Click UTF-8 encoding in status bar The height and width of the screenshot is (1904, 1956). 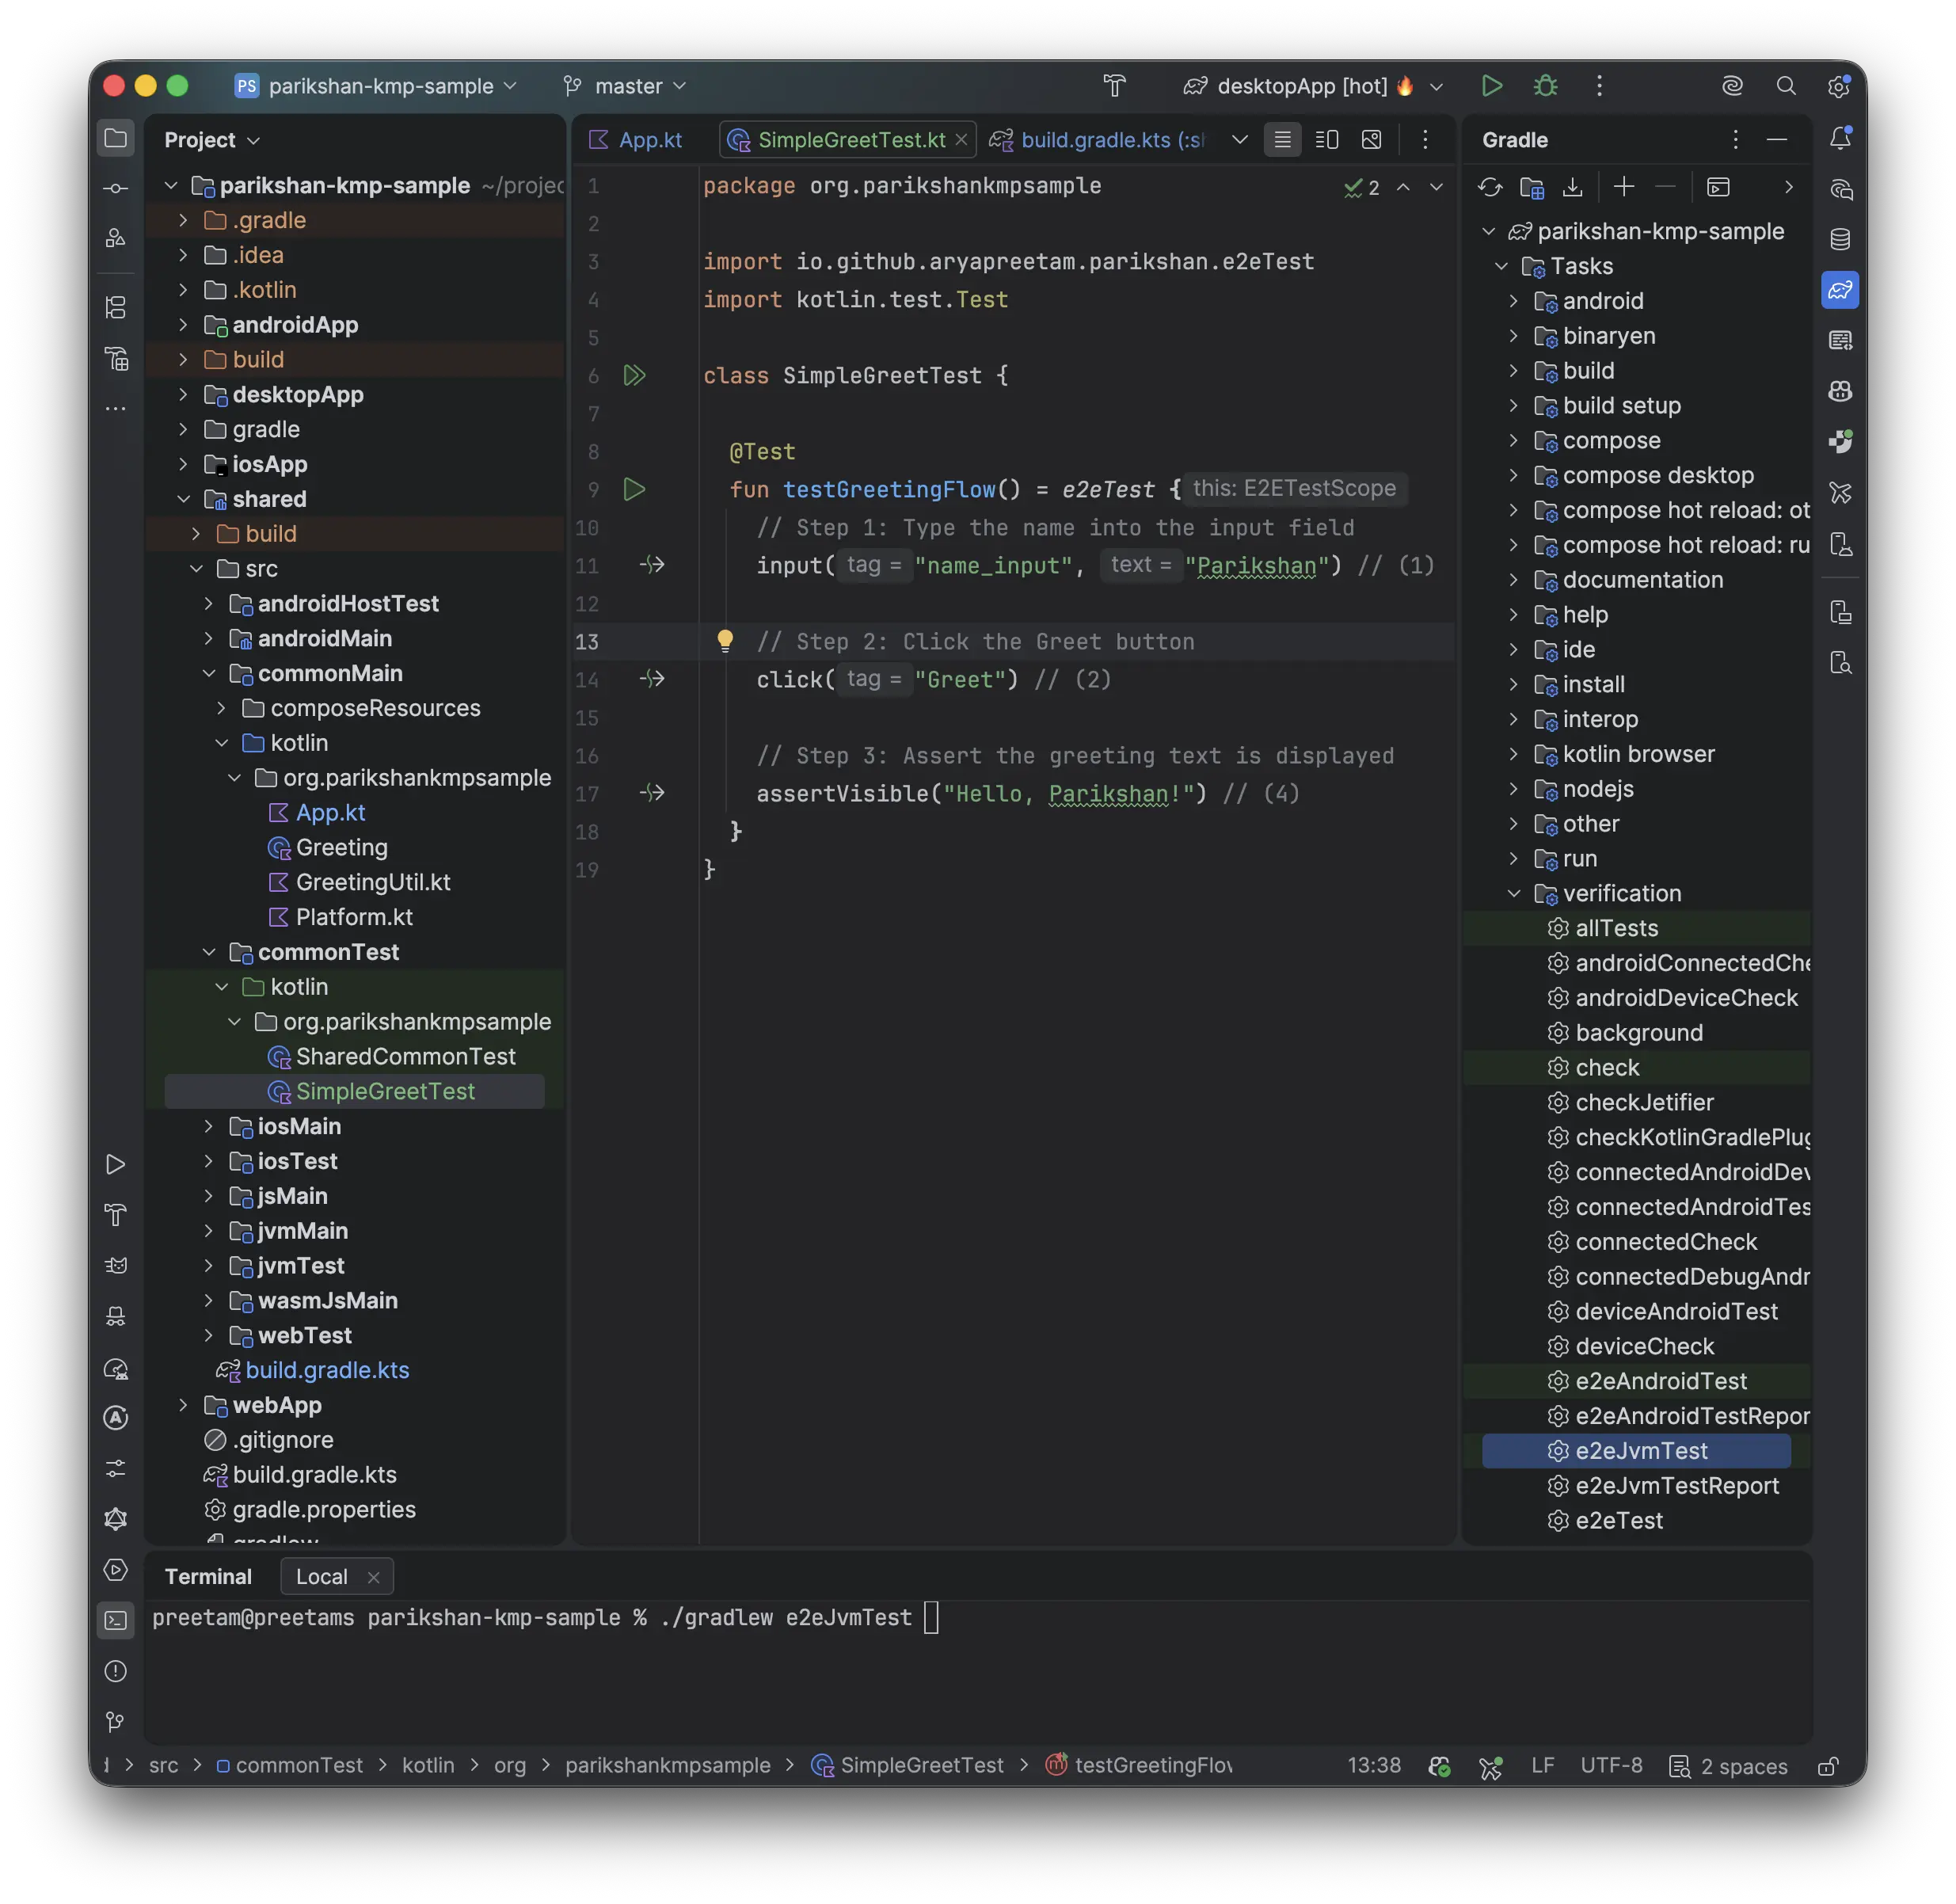click(1610, 1766)
